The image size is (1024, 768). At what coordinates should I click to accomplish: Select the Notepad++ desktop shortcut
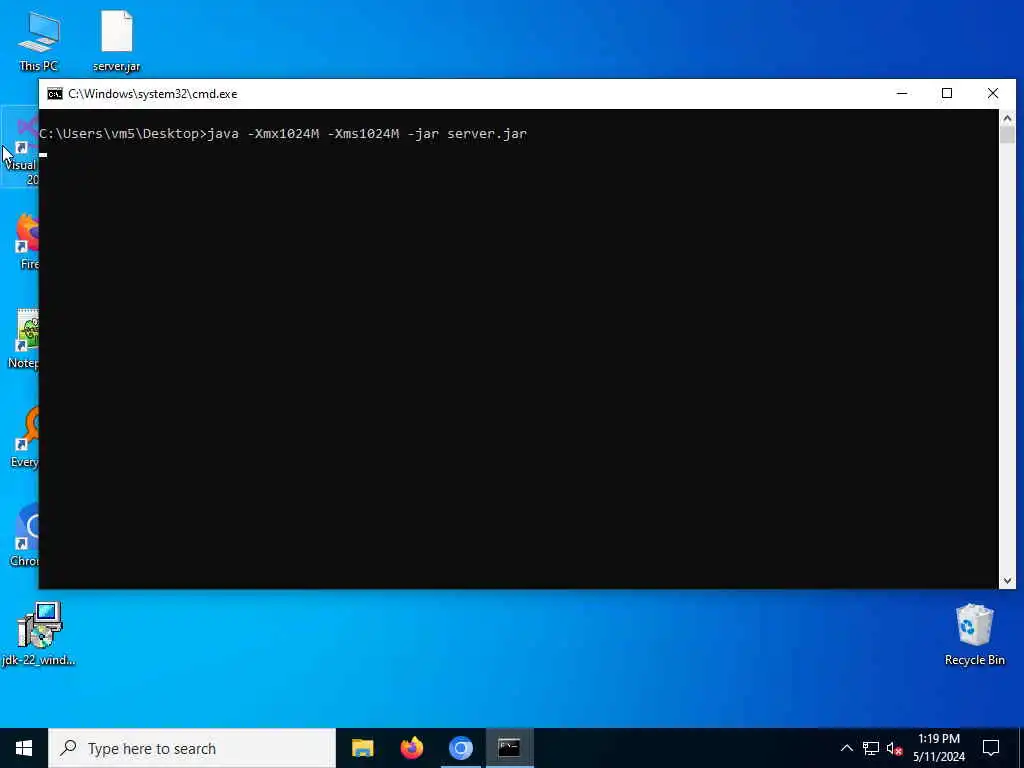tap(25, 340)
